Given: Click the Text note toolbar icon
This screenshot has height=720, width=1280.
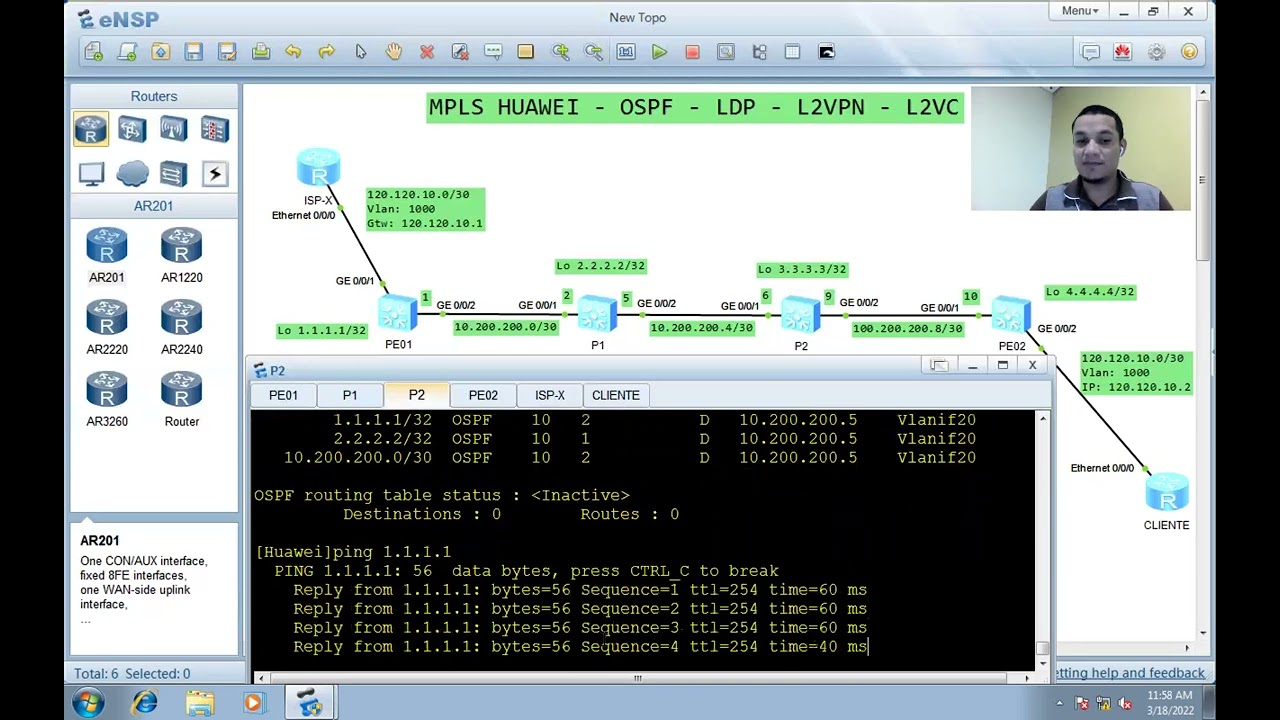Looking at the screenshot, I should [493, 52].
